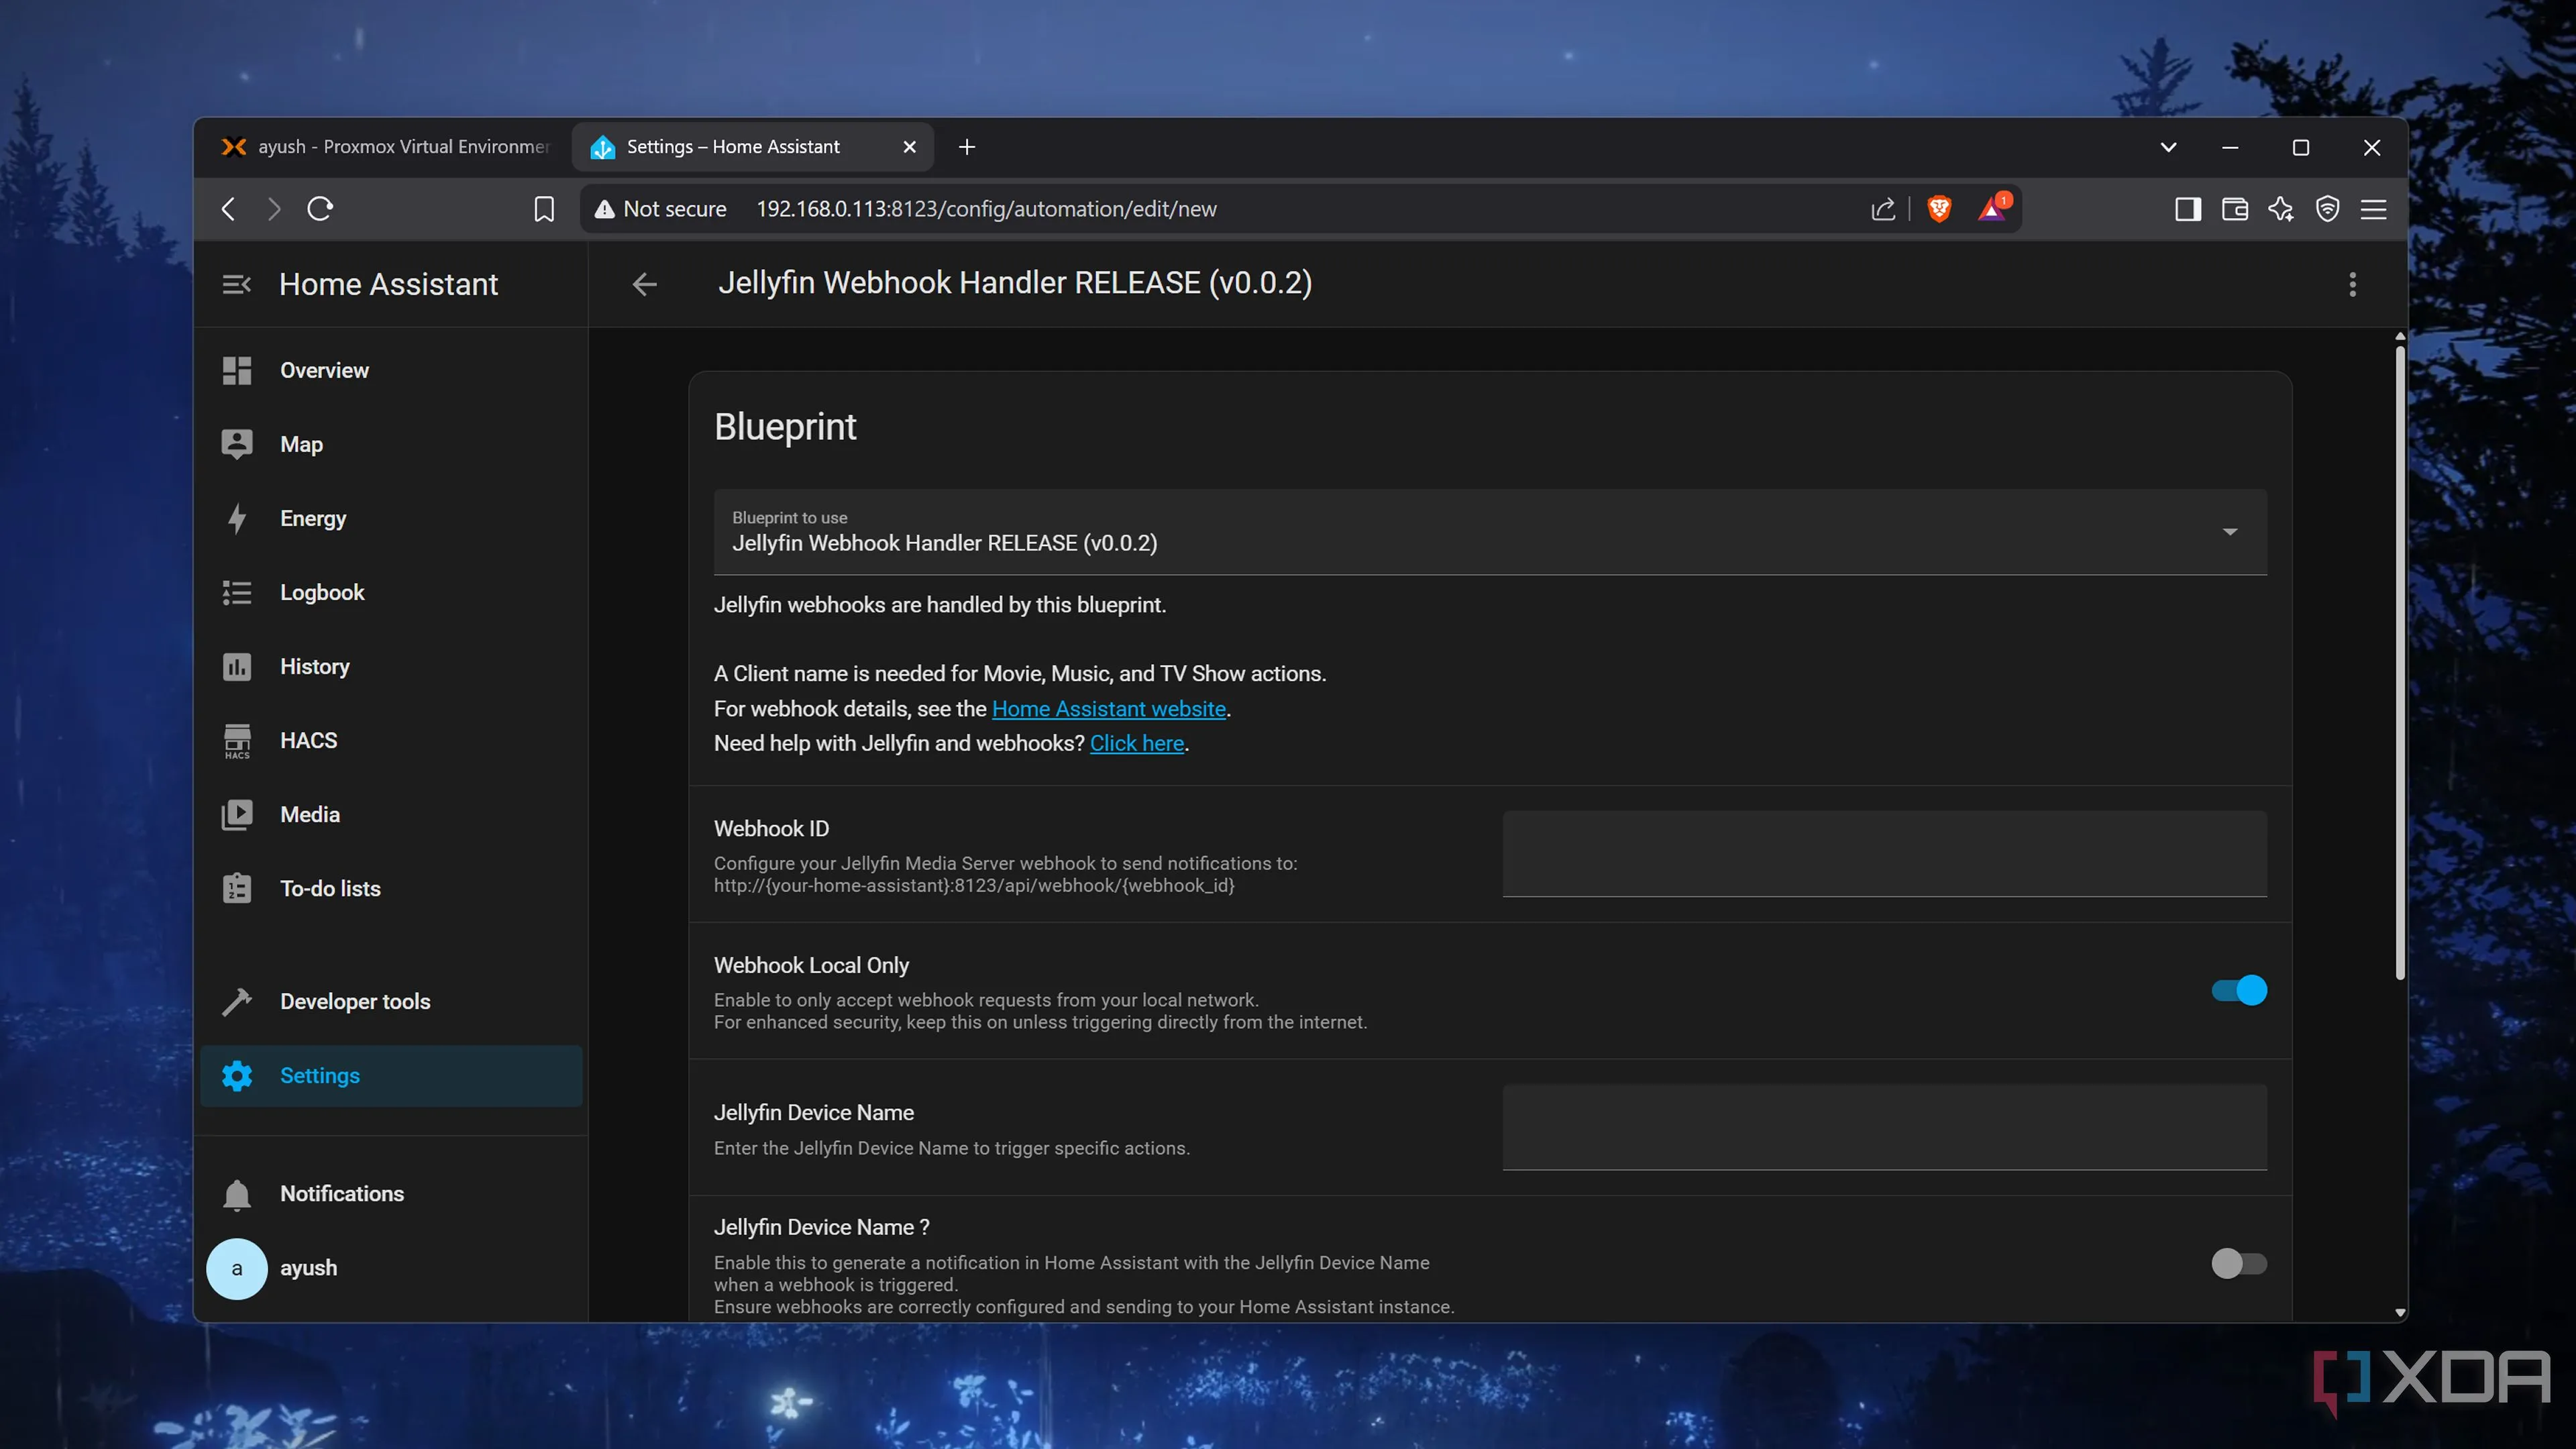Open the Logbook panel
Screen dimensions: 2576x1449
click(391, 592)
